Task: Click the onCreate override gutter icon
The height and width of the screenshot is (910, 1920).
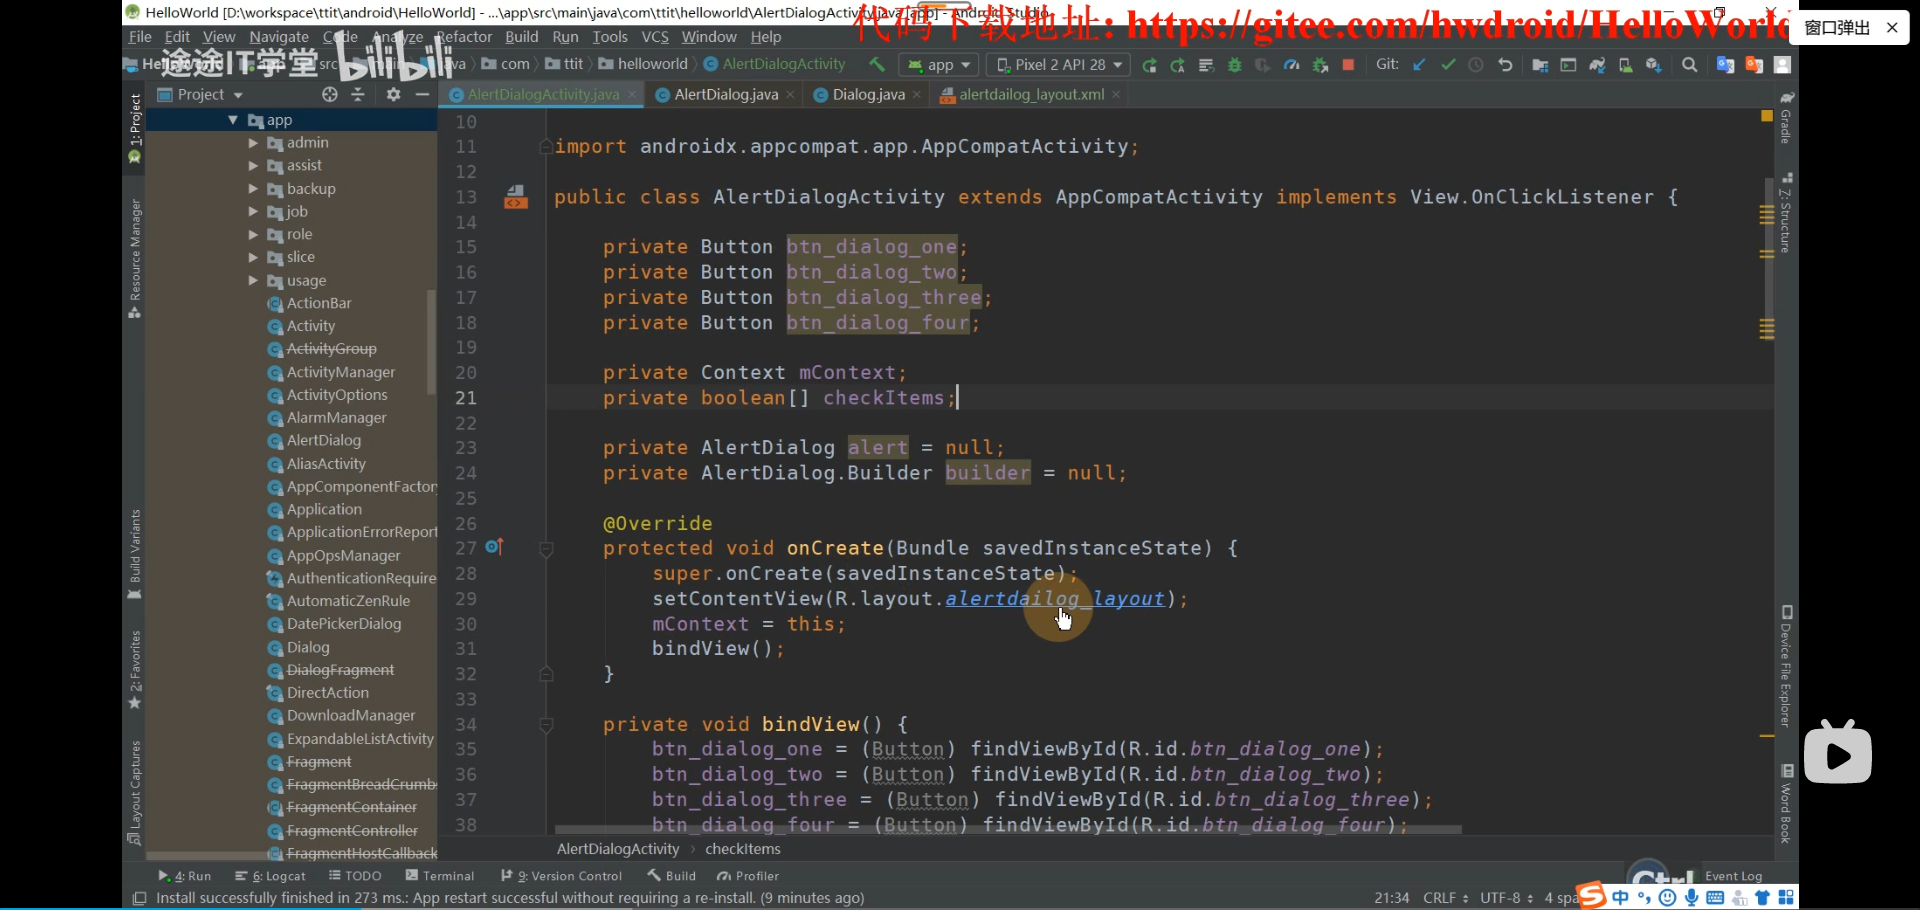Action: [x=494, y=547]
